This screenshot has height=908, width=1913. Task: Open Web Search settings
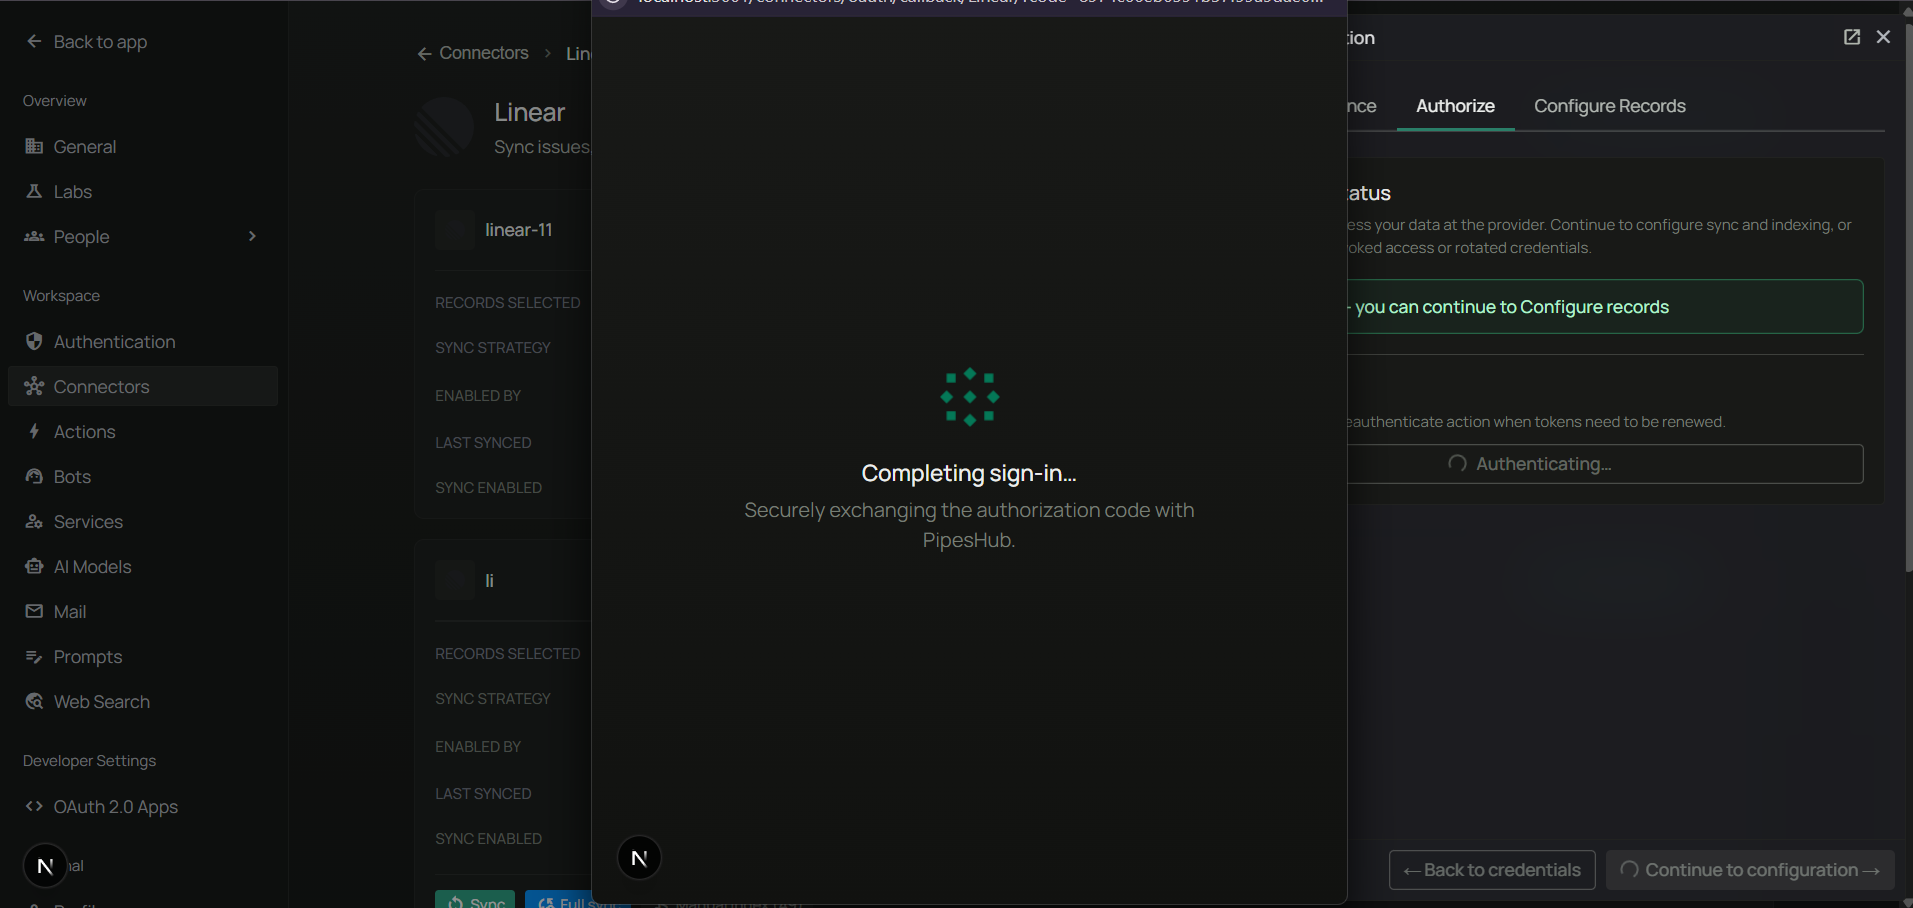[x=143, y=701]
